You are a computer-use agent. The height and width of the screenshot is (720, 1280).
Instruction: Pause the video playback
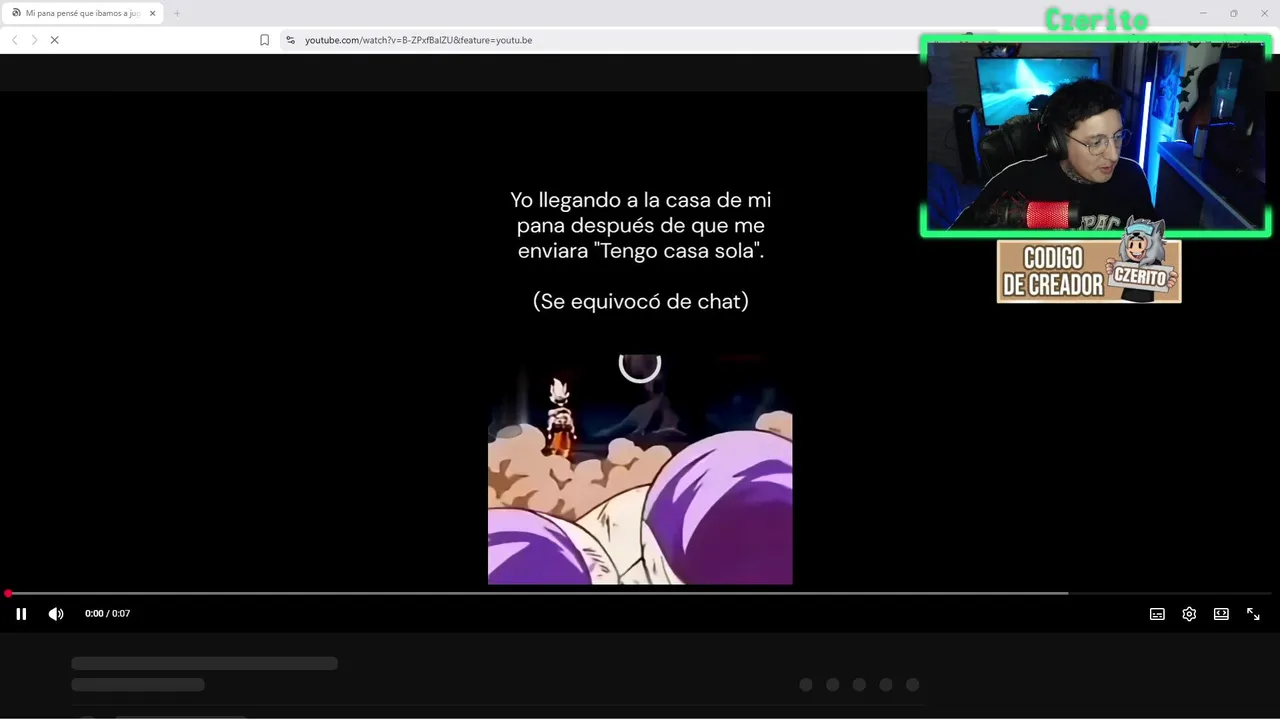click(21, 614)
